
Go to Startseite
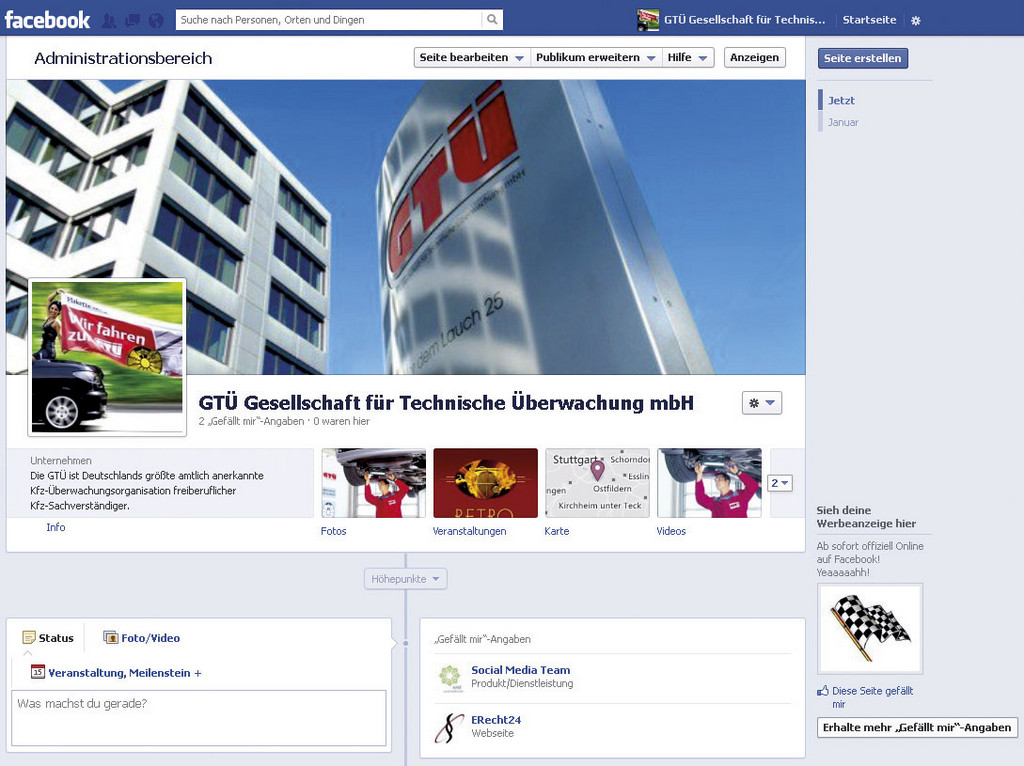coord(869,20)
